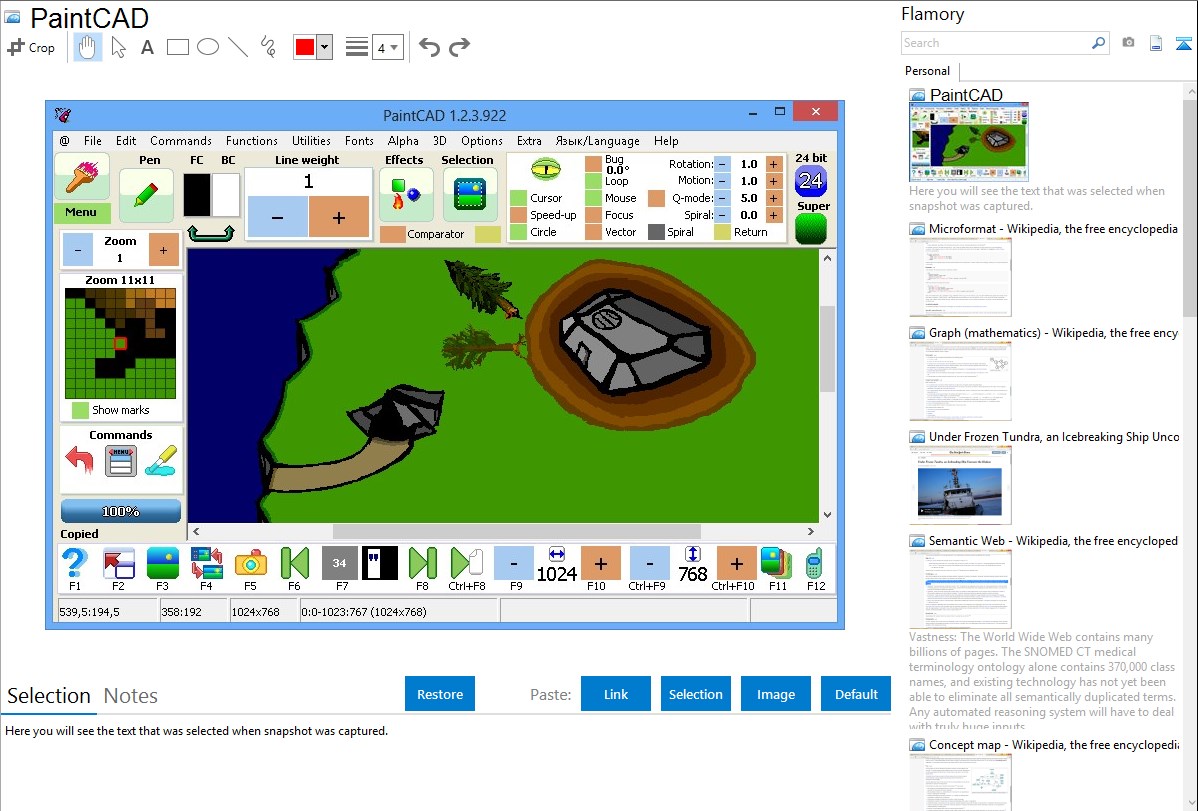Swap foreground and background colors arrow

point(211,232)
